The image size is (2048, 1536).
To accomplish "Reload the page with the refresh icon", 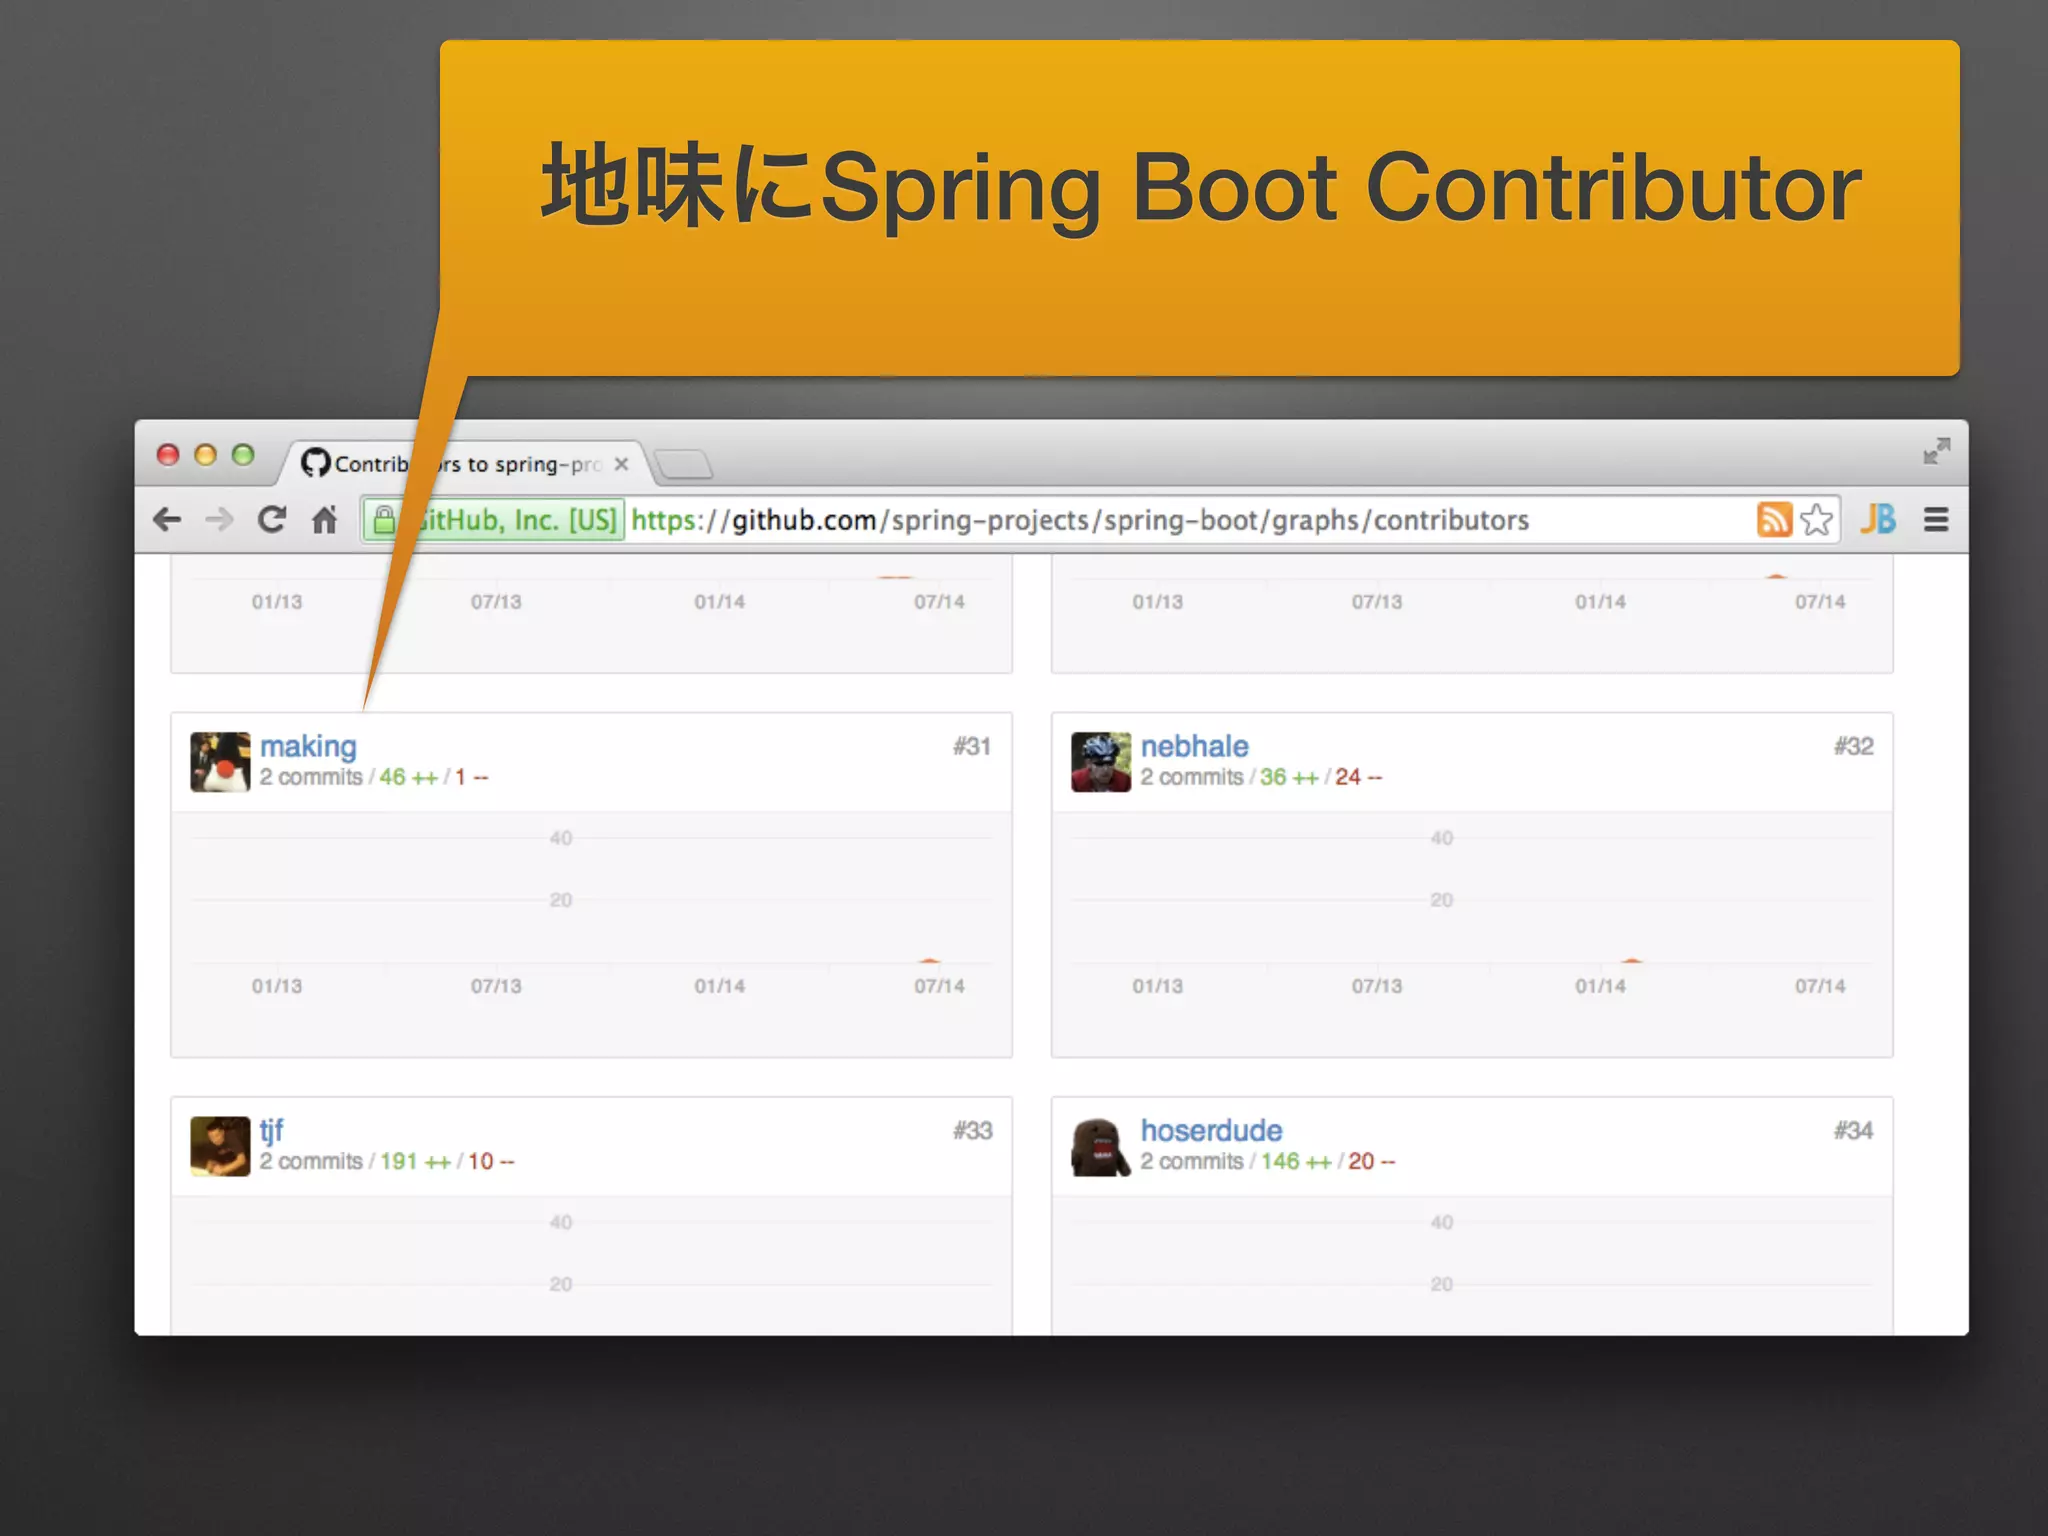I will (x=272, y=519).
